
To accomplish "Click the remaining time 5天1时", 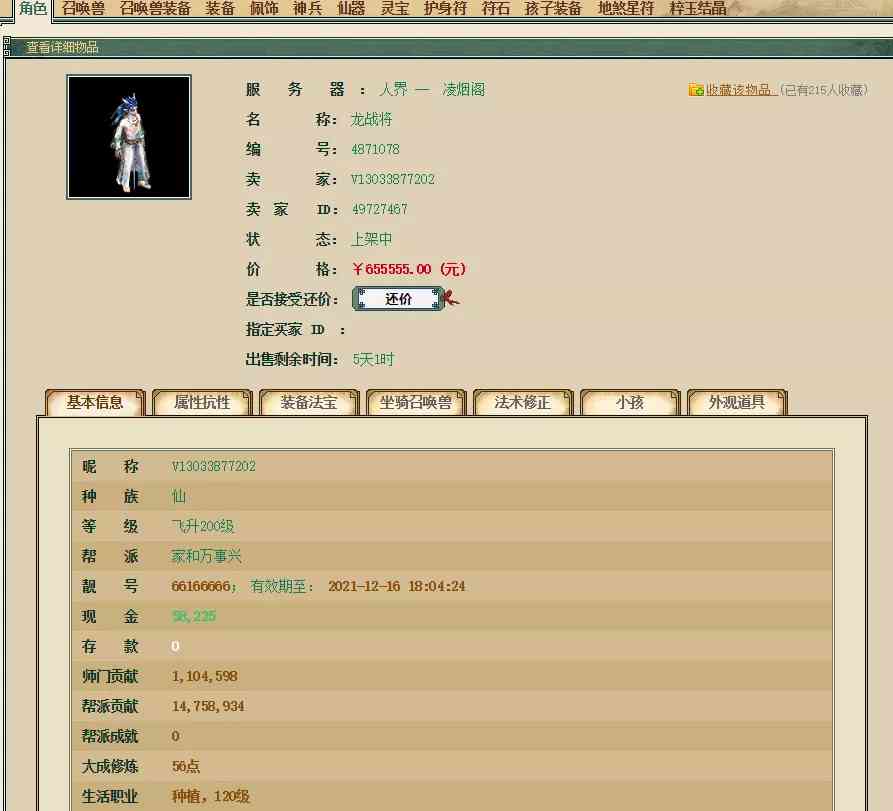I will coord(373,359).
